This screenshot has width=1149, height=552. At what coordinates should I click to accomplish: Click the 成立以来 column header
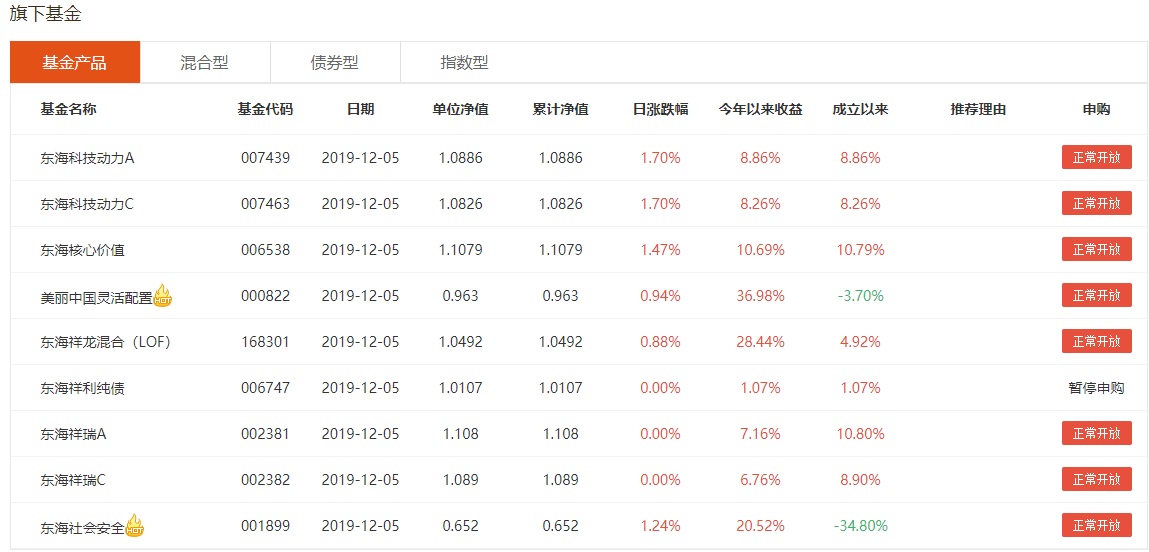pos(860,109)
